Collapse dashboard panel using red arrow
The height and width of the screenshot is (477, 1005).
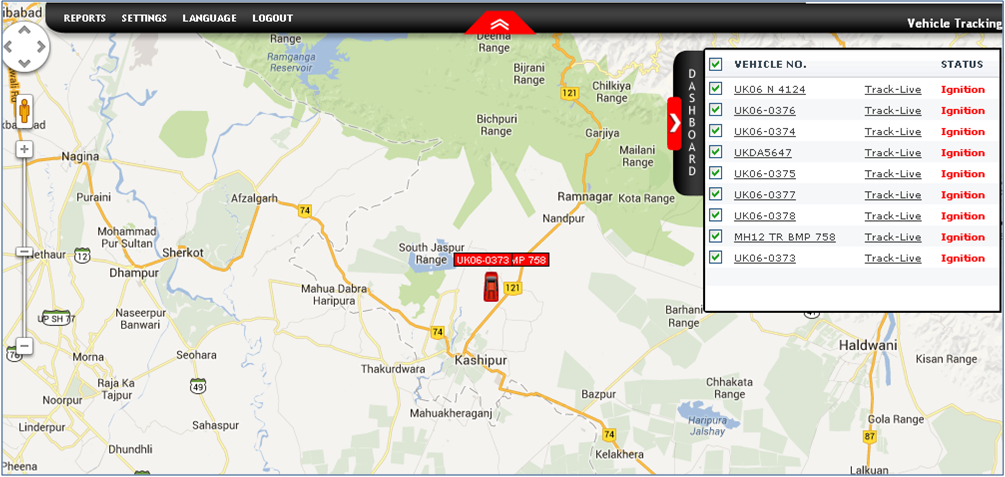[674, 124]
